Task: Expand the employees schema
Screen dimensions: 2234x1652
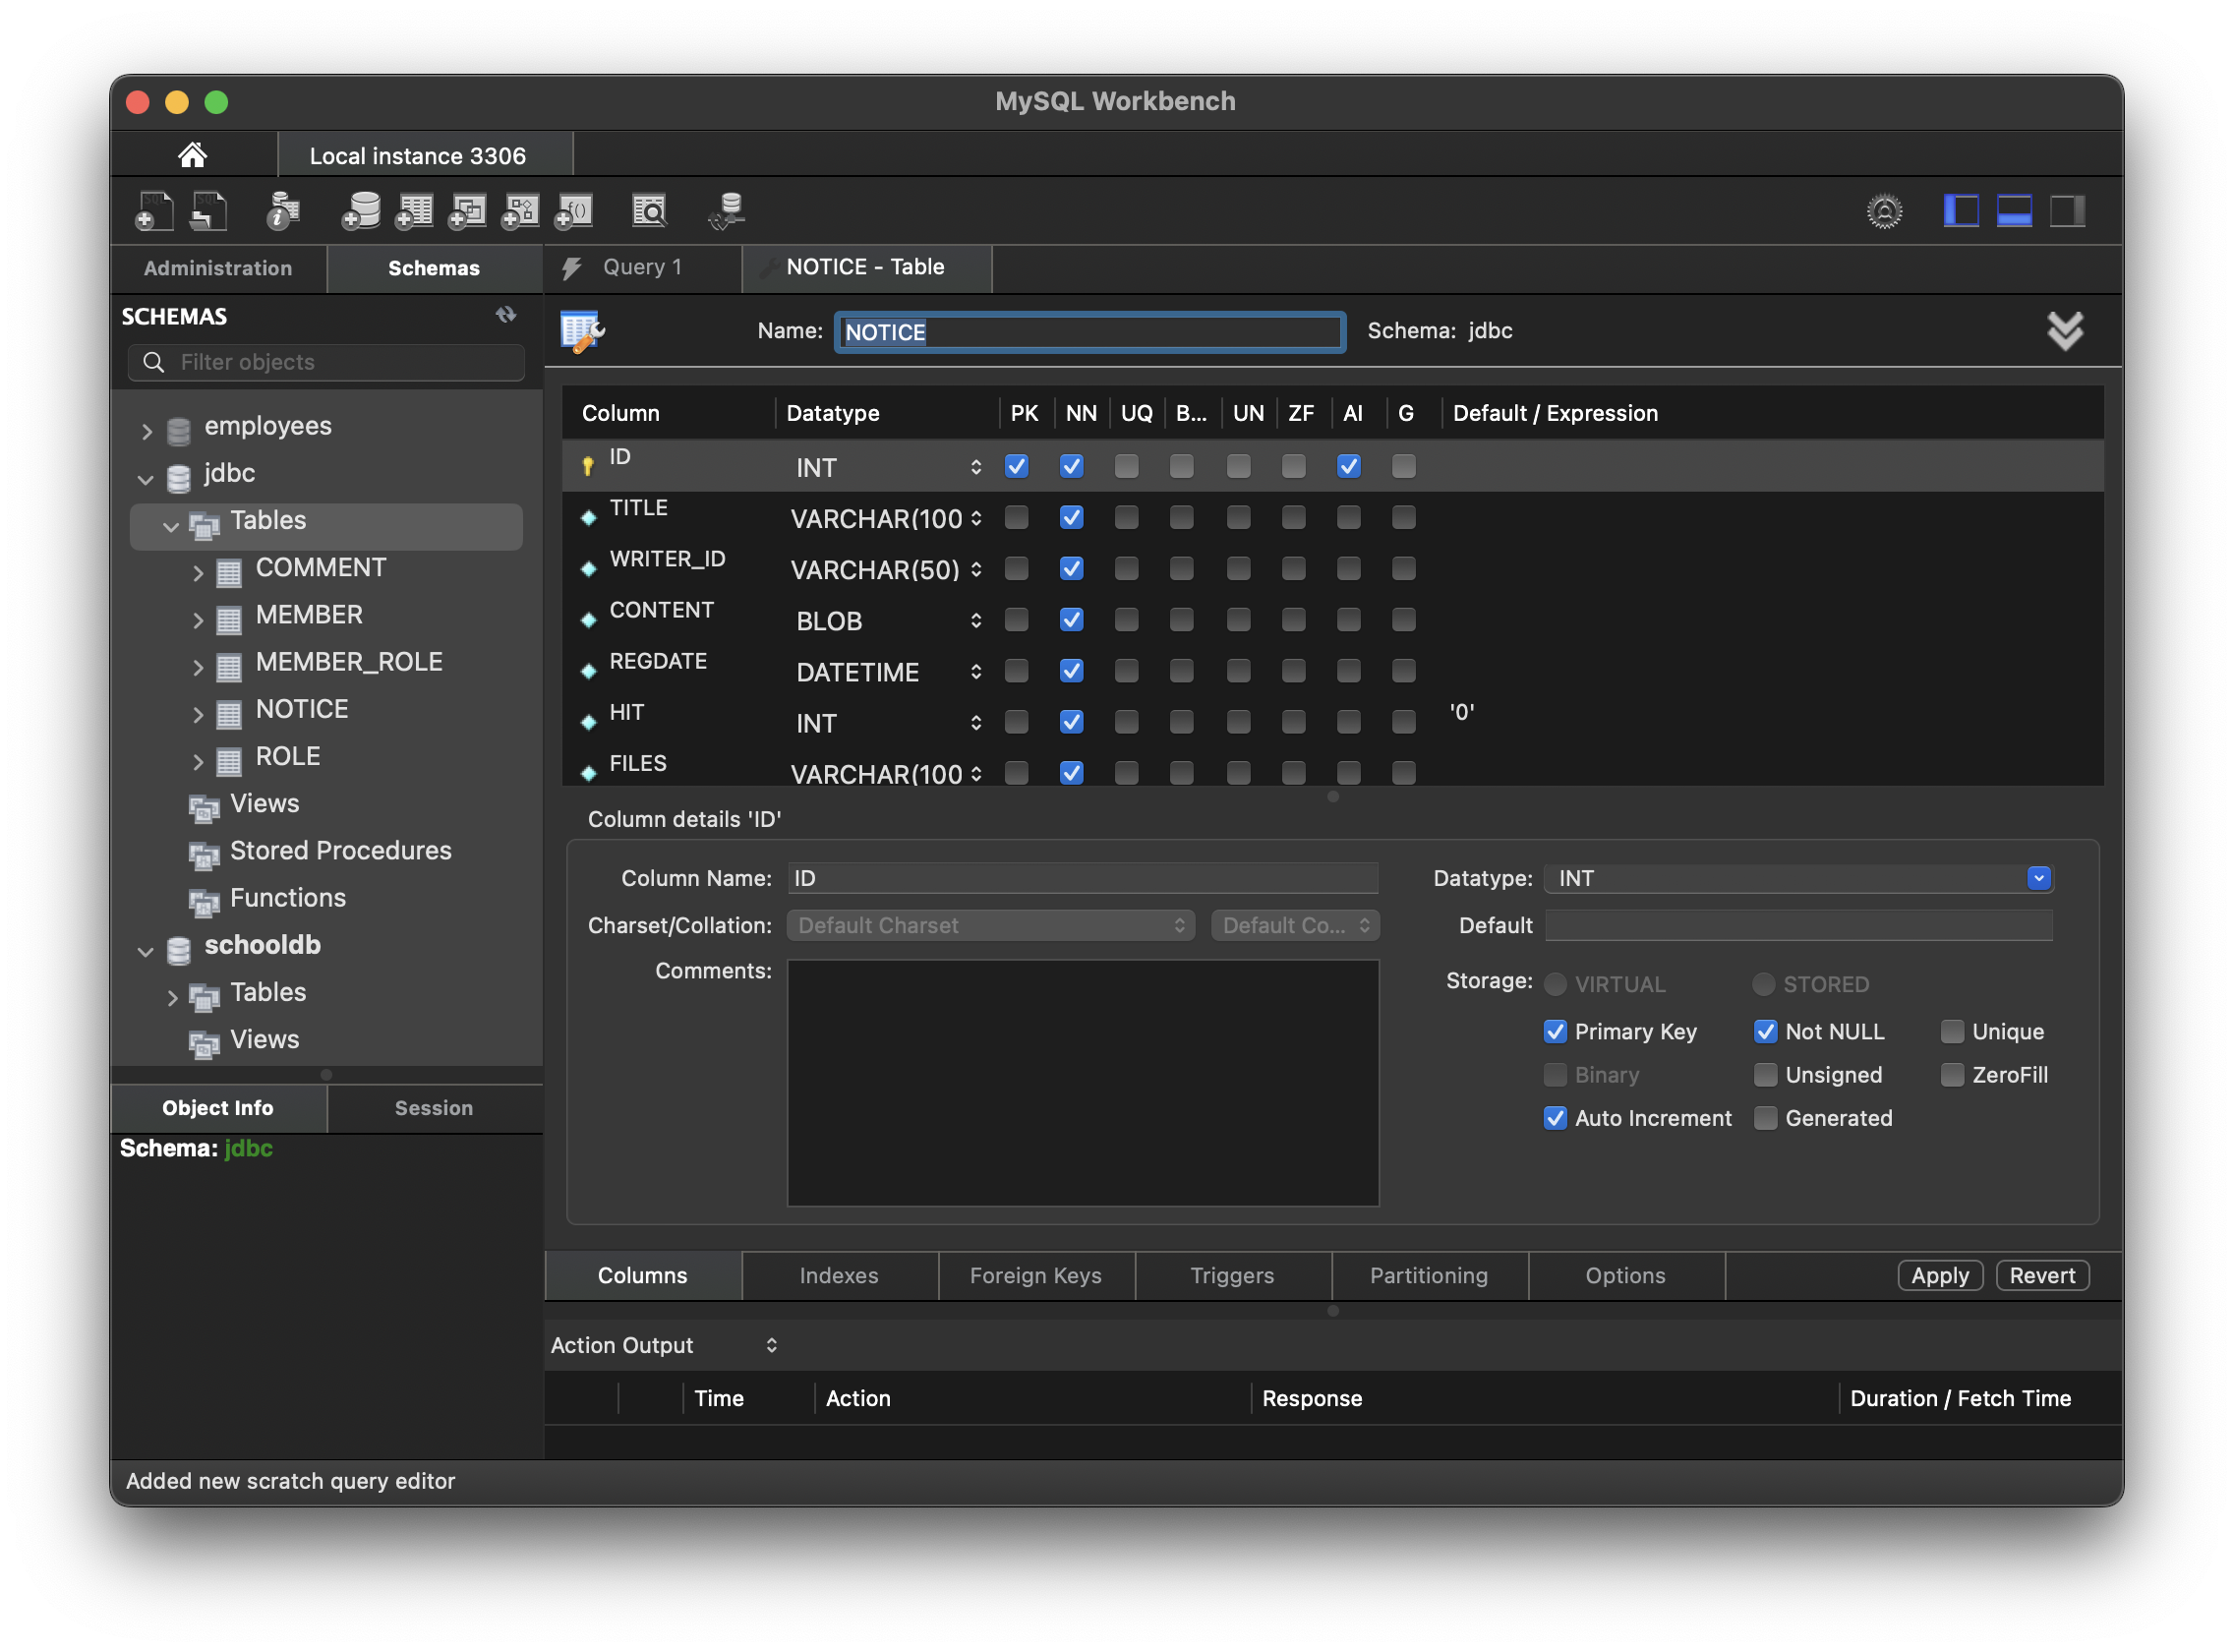Action: tap(147, 431)
